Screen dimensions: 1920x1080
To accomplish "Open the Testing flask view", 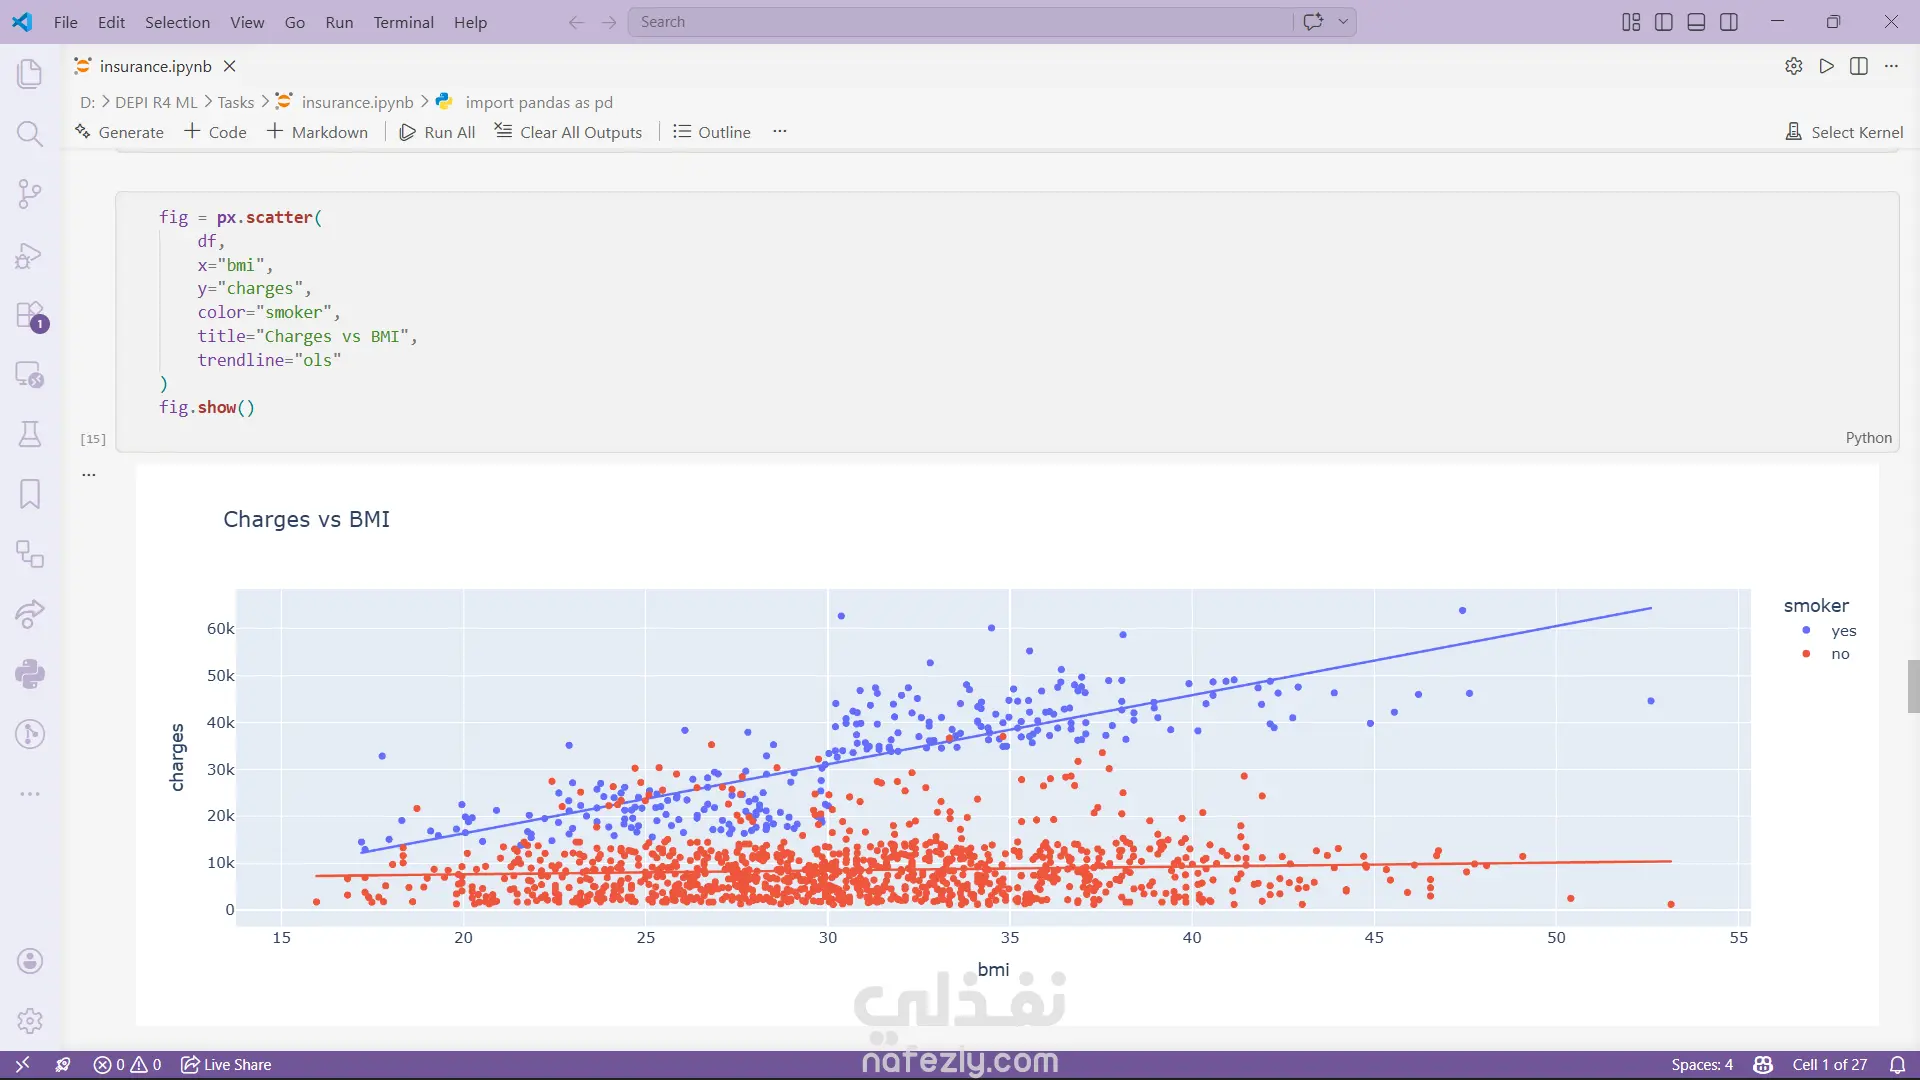I will coord(30,434).
